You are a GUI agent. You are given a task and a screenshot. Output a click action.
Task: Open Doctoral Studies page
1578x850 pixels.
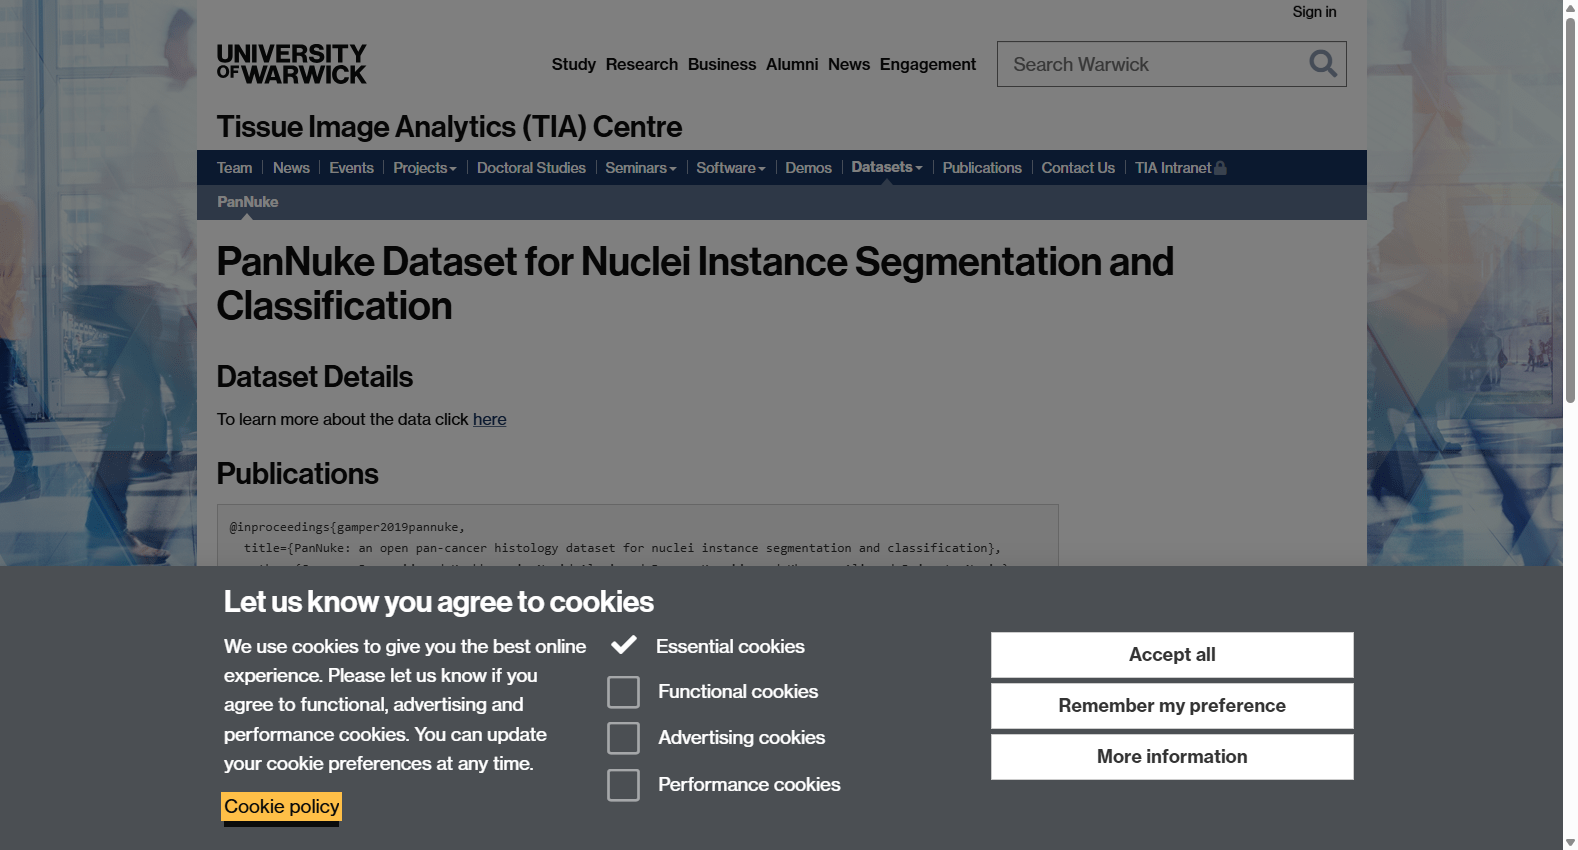click(x=531, y=168)
